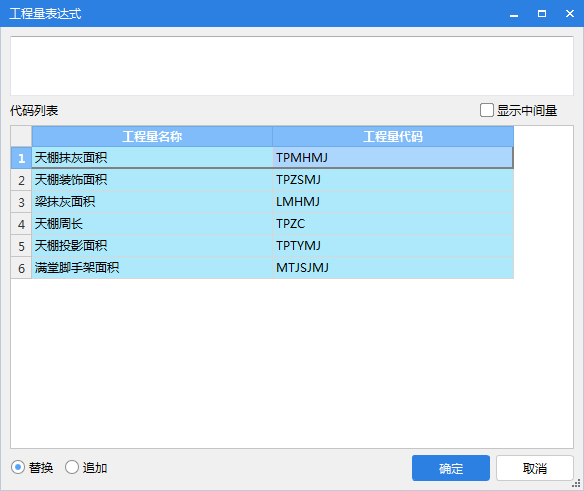Click the 工程量名称 column header
The width and height of the screenshot is (584, 491).
point(152,136)
